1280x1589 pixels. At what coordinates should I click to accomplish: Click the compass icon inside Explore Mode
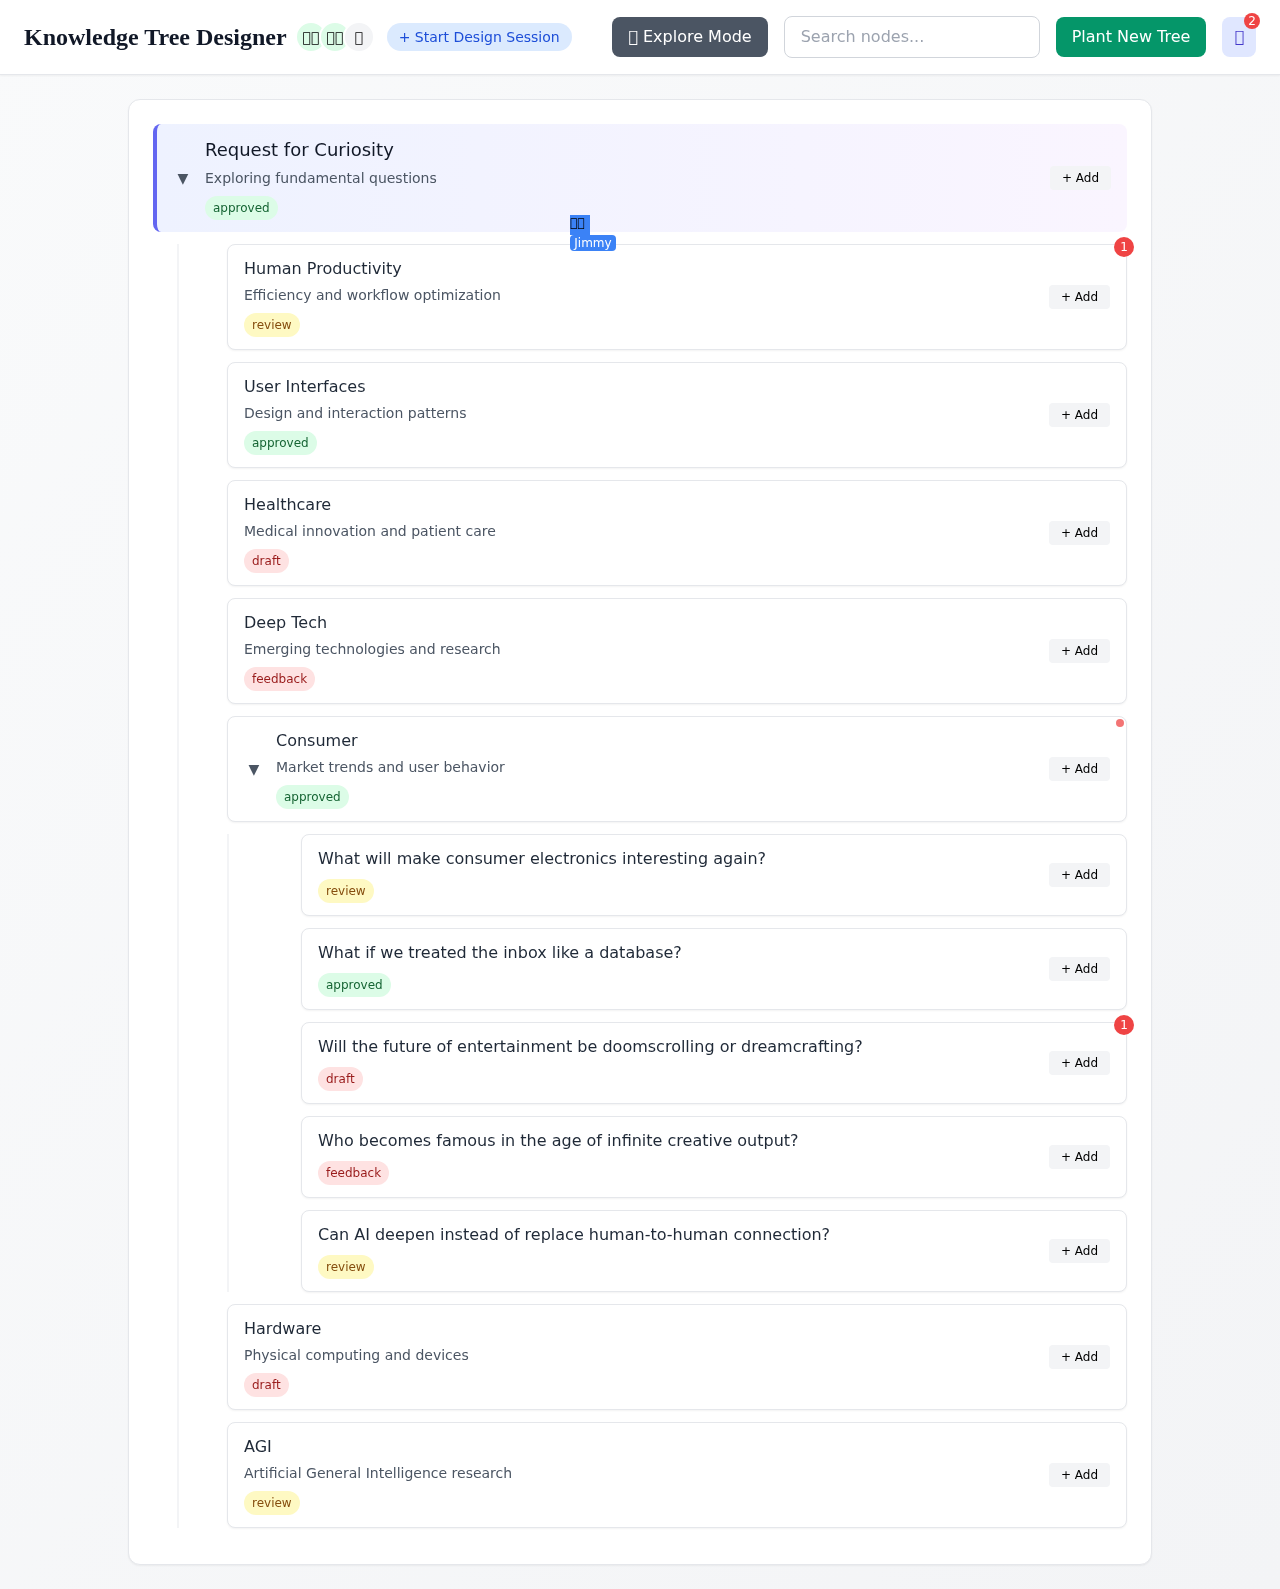(x=632, y=36)
